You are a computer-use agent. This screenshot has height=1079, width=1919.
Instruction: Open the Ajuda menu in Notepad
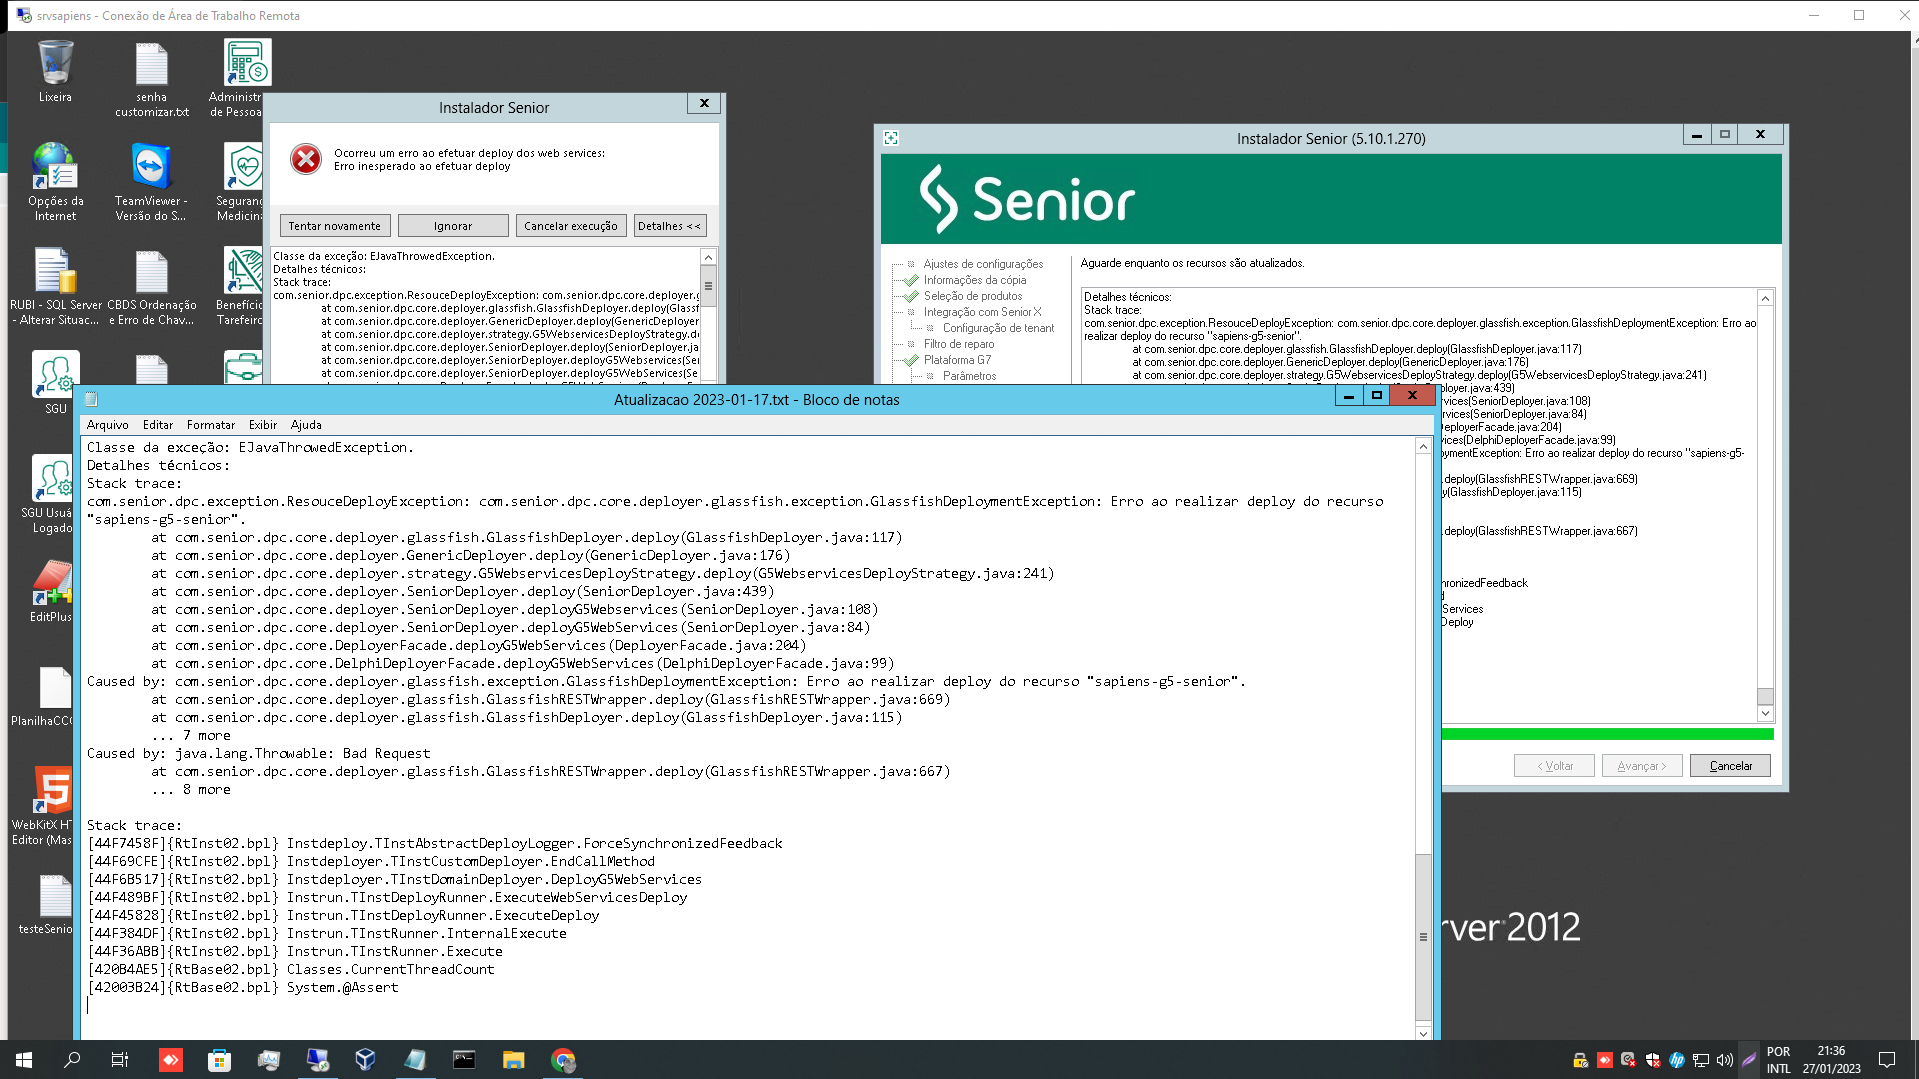[306, 425]
